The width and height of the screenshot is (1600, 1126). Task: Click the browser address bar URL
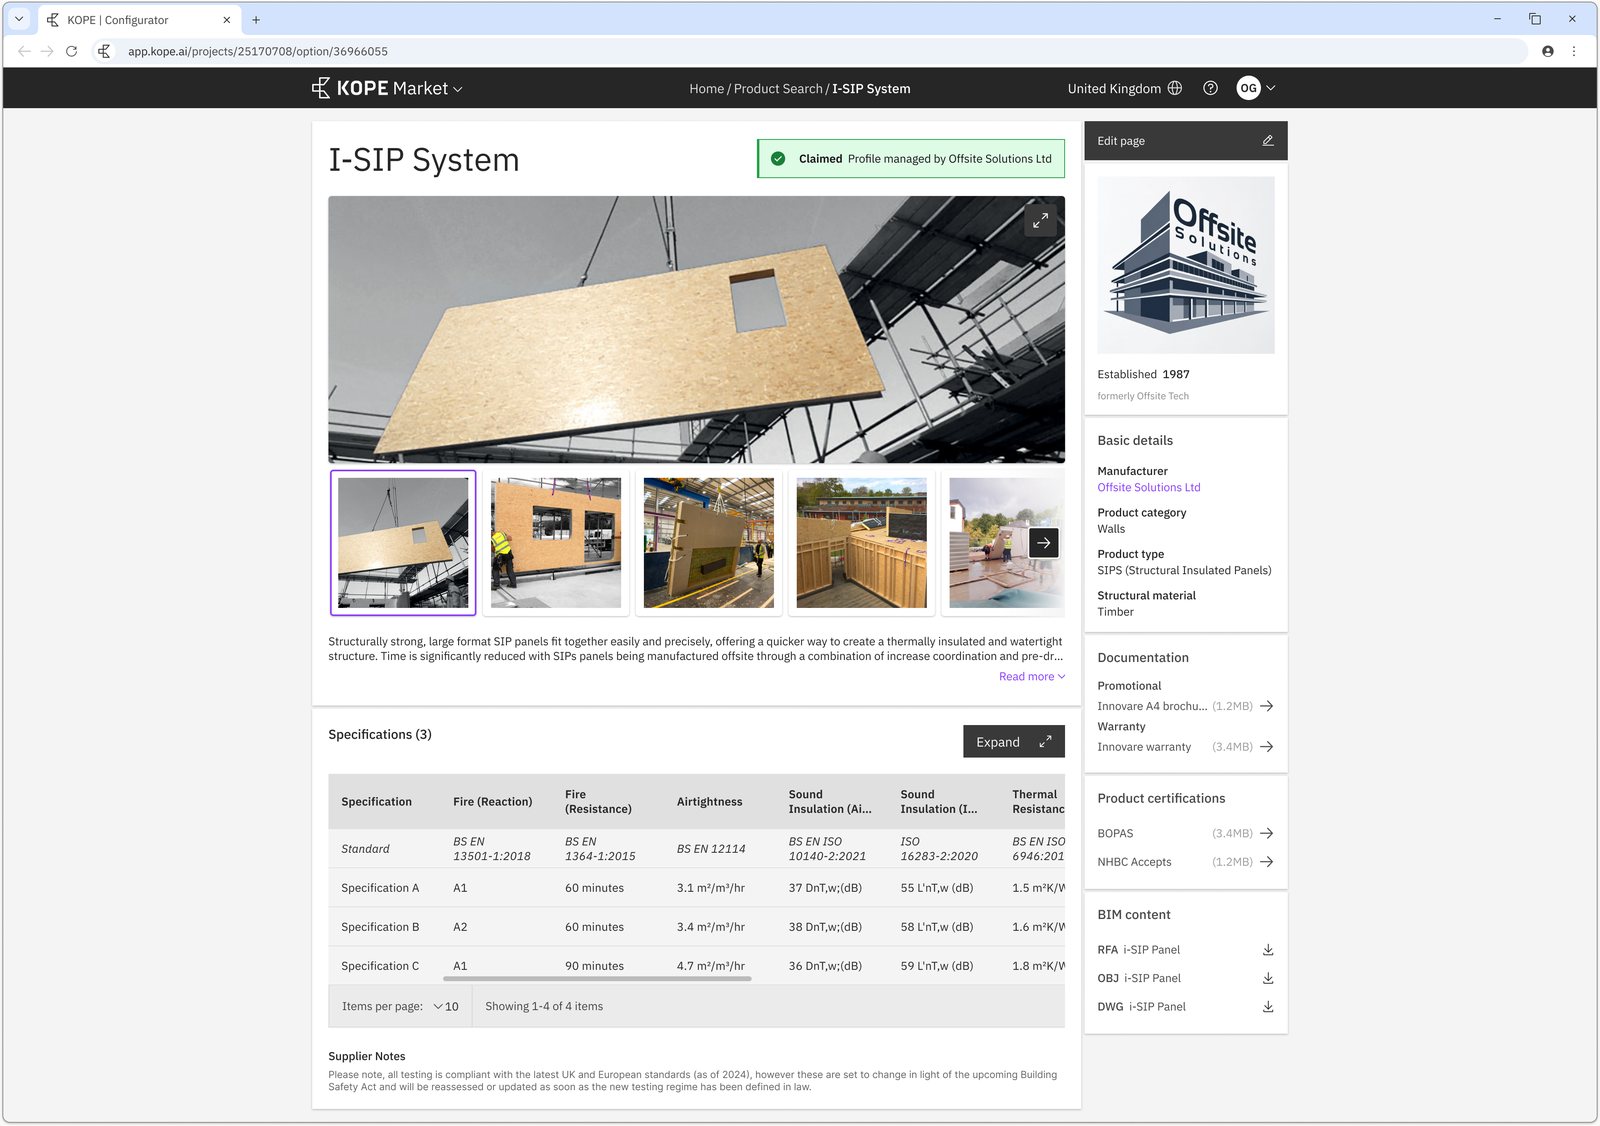pos(258,51)
